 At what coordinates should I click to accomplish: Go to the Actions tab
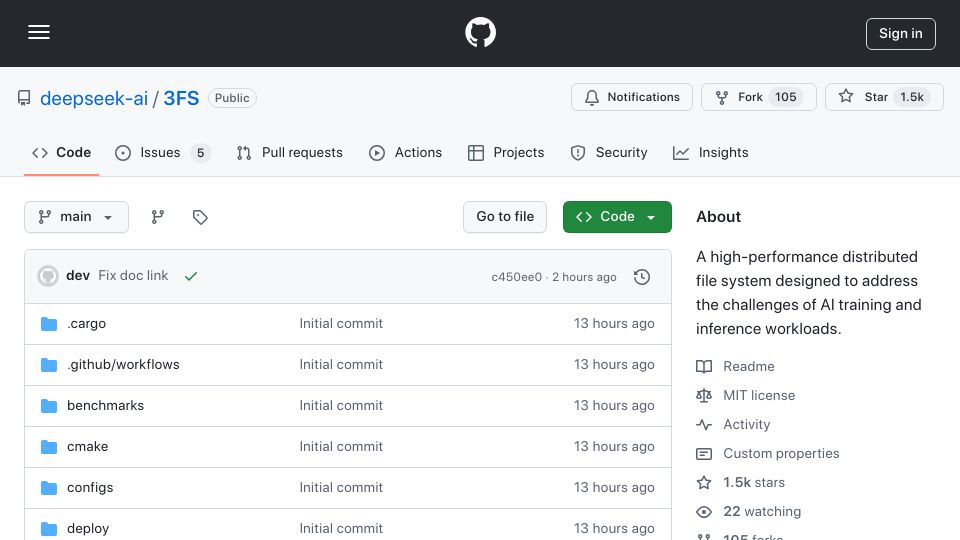(x=405, y=152)
